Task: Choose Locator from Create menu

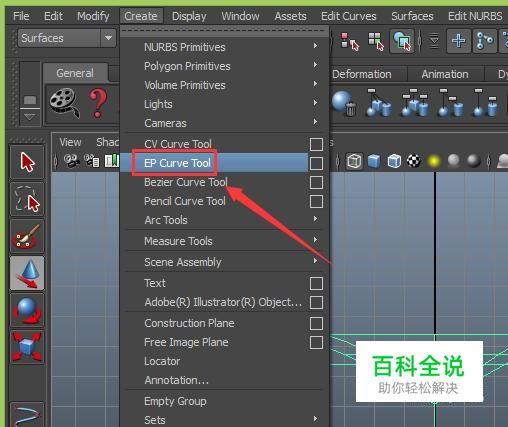Action: coord(162,361)
